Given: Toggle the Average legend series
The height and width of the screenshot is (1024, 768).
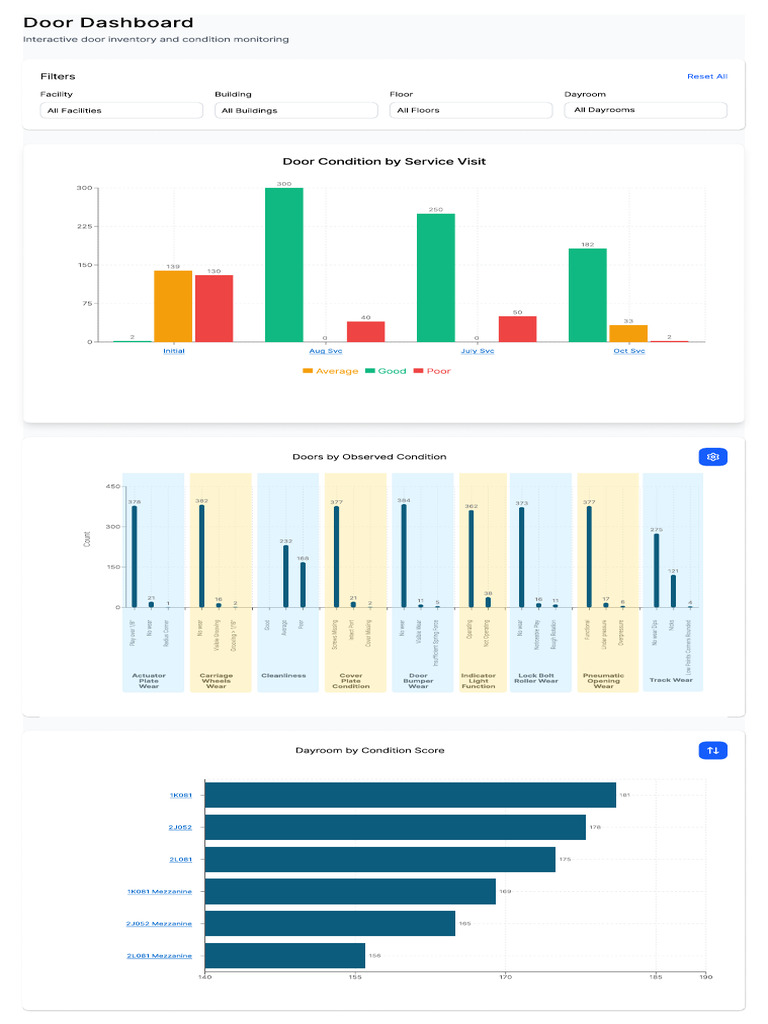Looking at the screenshot, I should coord(330,371).
